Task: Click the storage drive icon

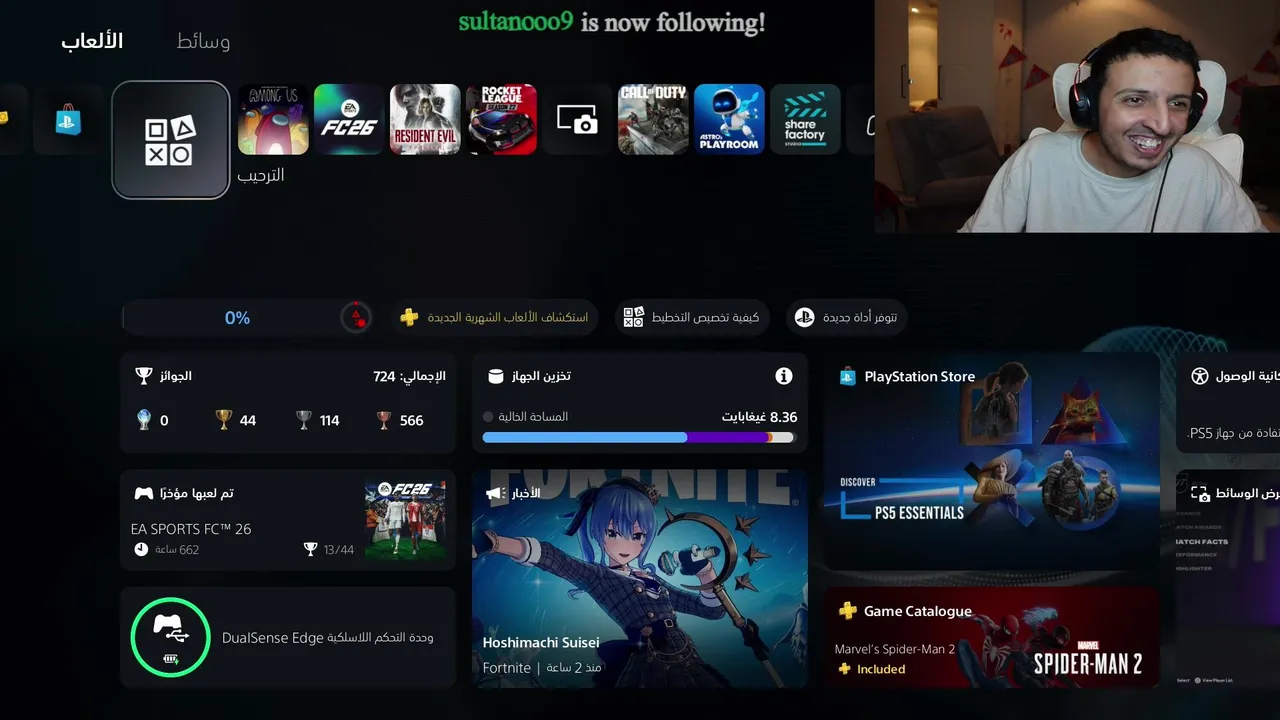Action: (495, 376)
